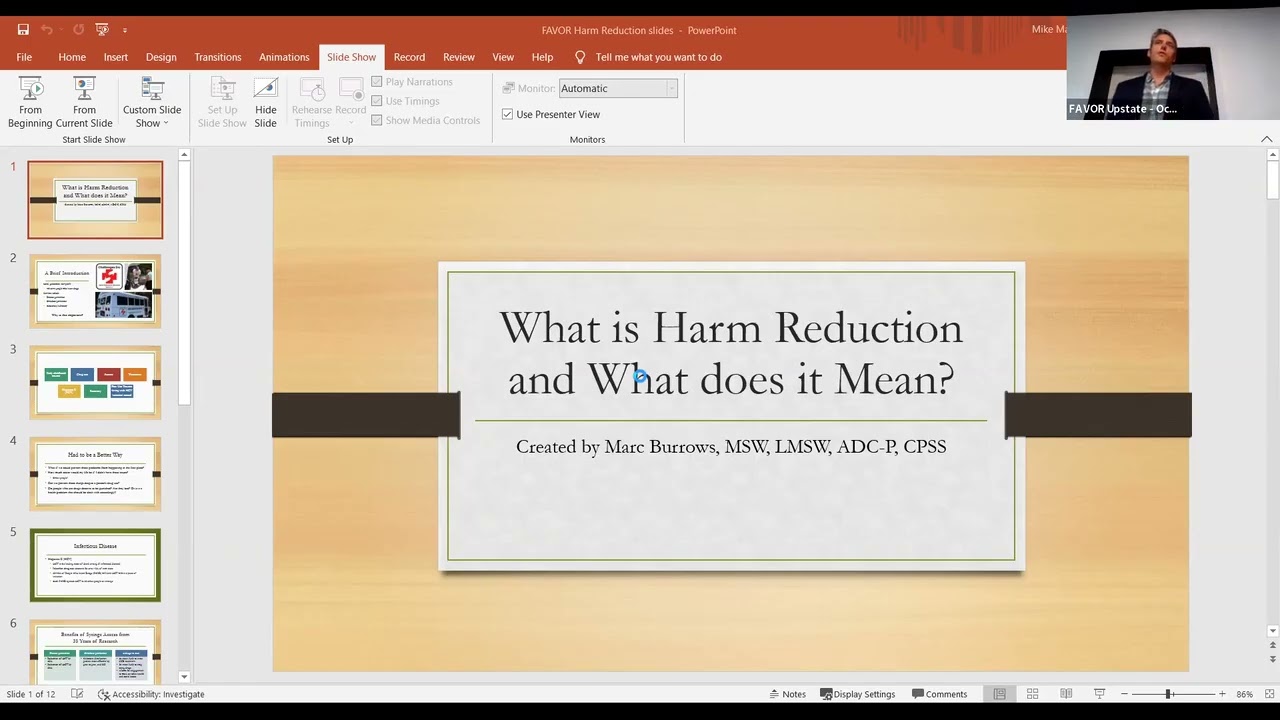Click the spell check status bar icon
The width and height of the screenshot is (1280, 720).
click(x=77, y=694)
